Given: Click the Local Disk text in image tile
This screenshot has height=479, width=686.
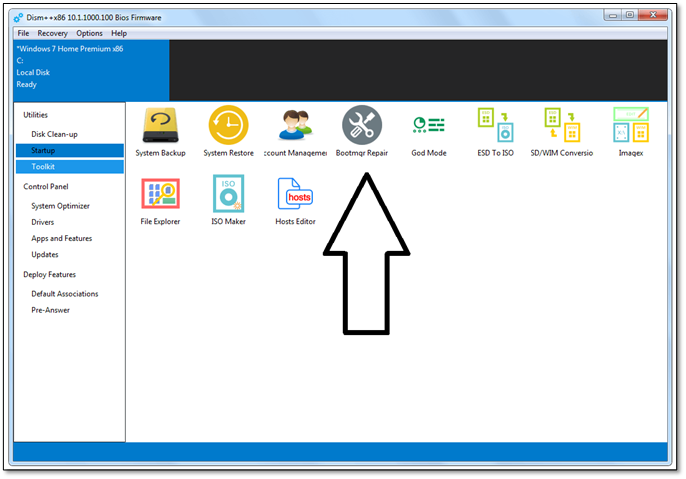Looking at the screenshot, I should click(33, 73).
